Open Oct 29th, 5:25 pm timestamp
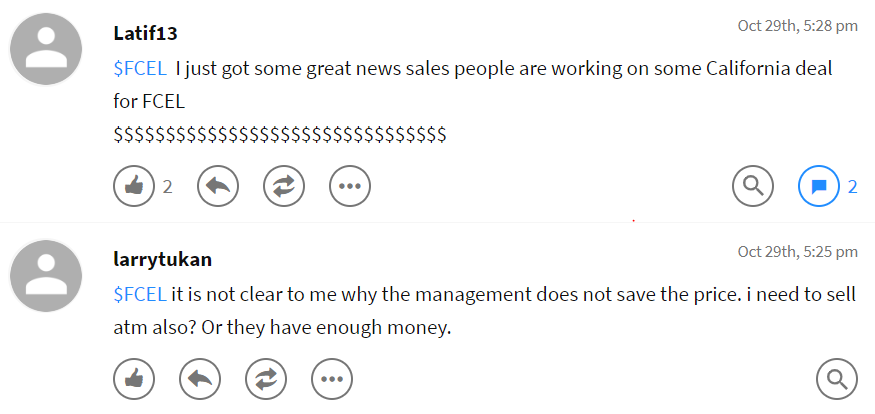875x414 pixels. tap(797, 251)
